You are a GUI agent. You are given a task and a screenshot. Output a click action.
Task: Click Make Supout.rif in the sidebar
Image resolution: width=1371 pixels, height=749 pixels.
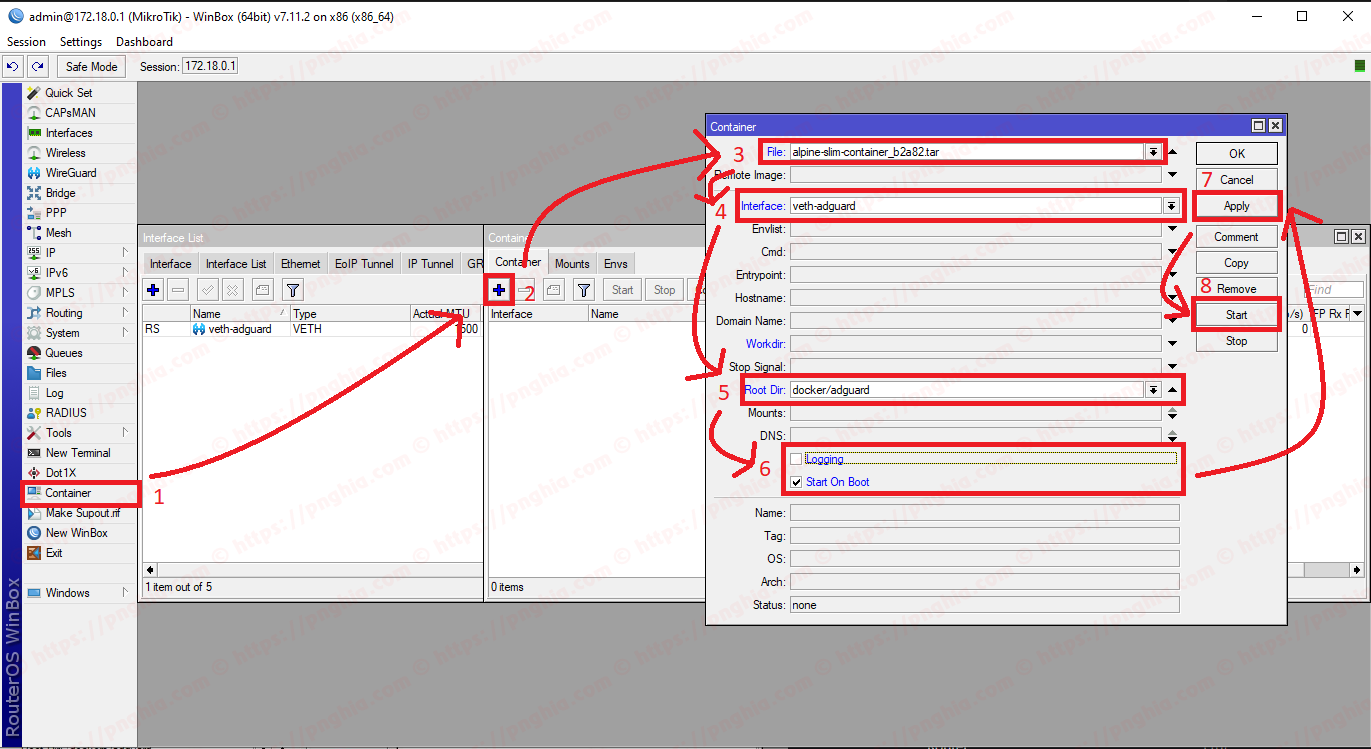coord(82,513)
